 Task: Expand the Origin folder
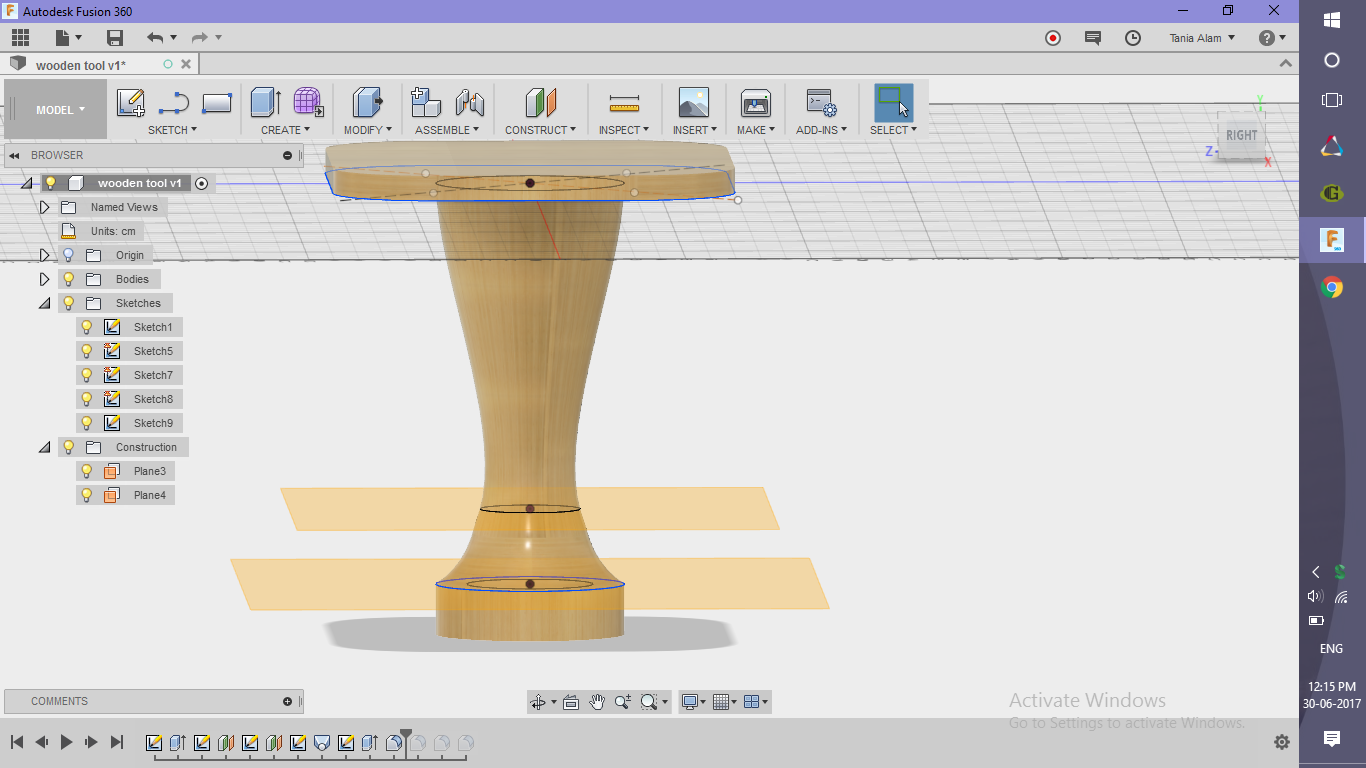(x=44, y=255)
